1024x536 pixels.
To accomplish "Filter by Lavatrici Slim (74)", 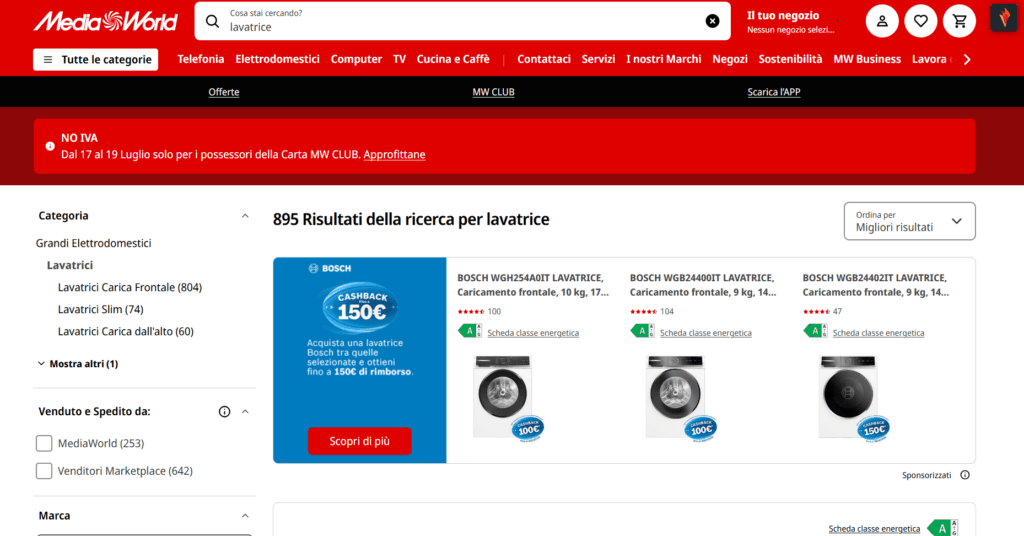I will pyautogui.click(x=101, y=309).
